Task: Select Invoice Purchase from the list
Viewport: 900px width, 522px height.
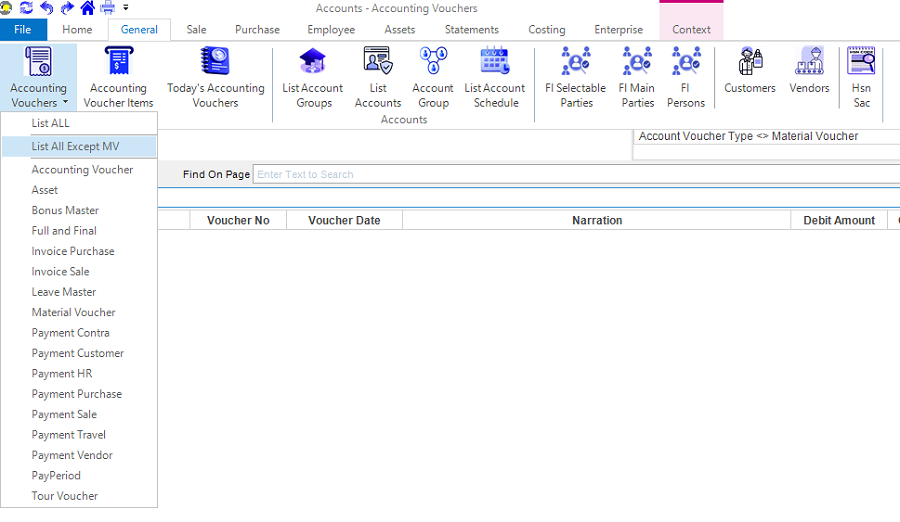Action: point(73,251)
